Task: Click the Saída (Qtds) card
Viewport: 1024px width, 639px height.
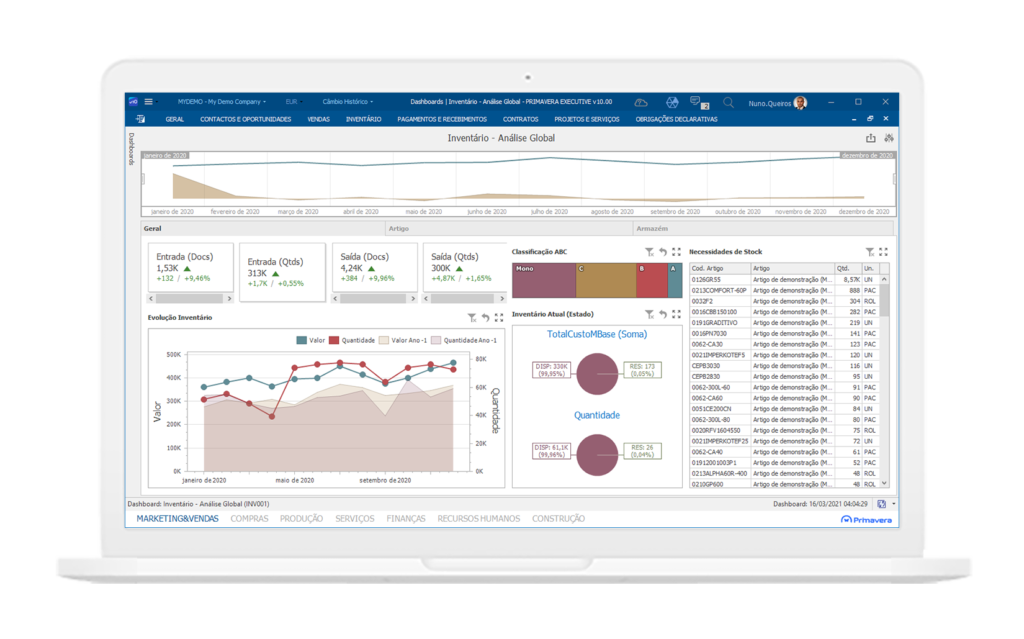Action: coord(464,267)
